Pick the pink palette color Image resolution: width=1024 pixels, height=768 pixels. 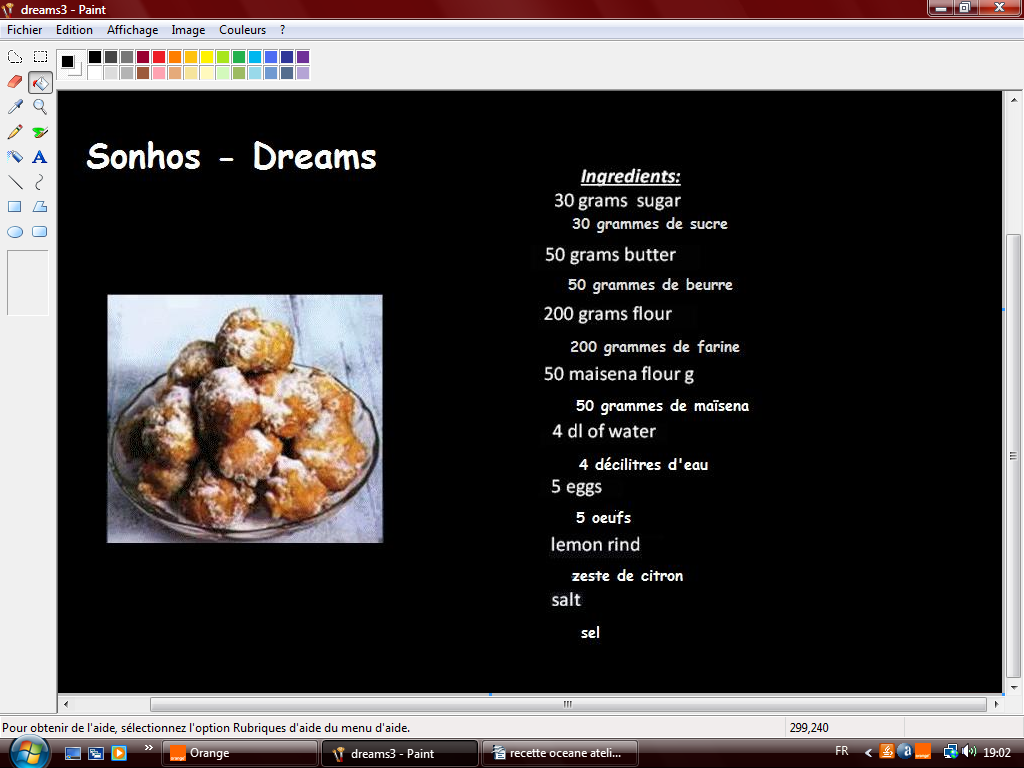(159, 72)
